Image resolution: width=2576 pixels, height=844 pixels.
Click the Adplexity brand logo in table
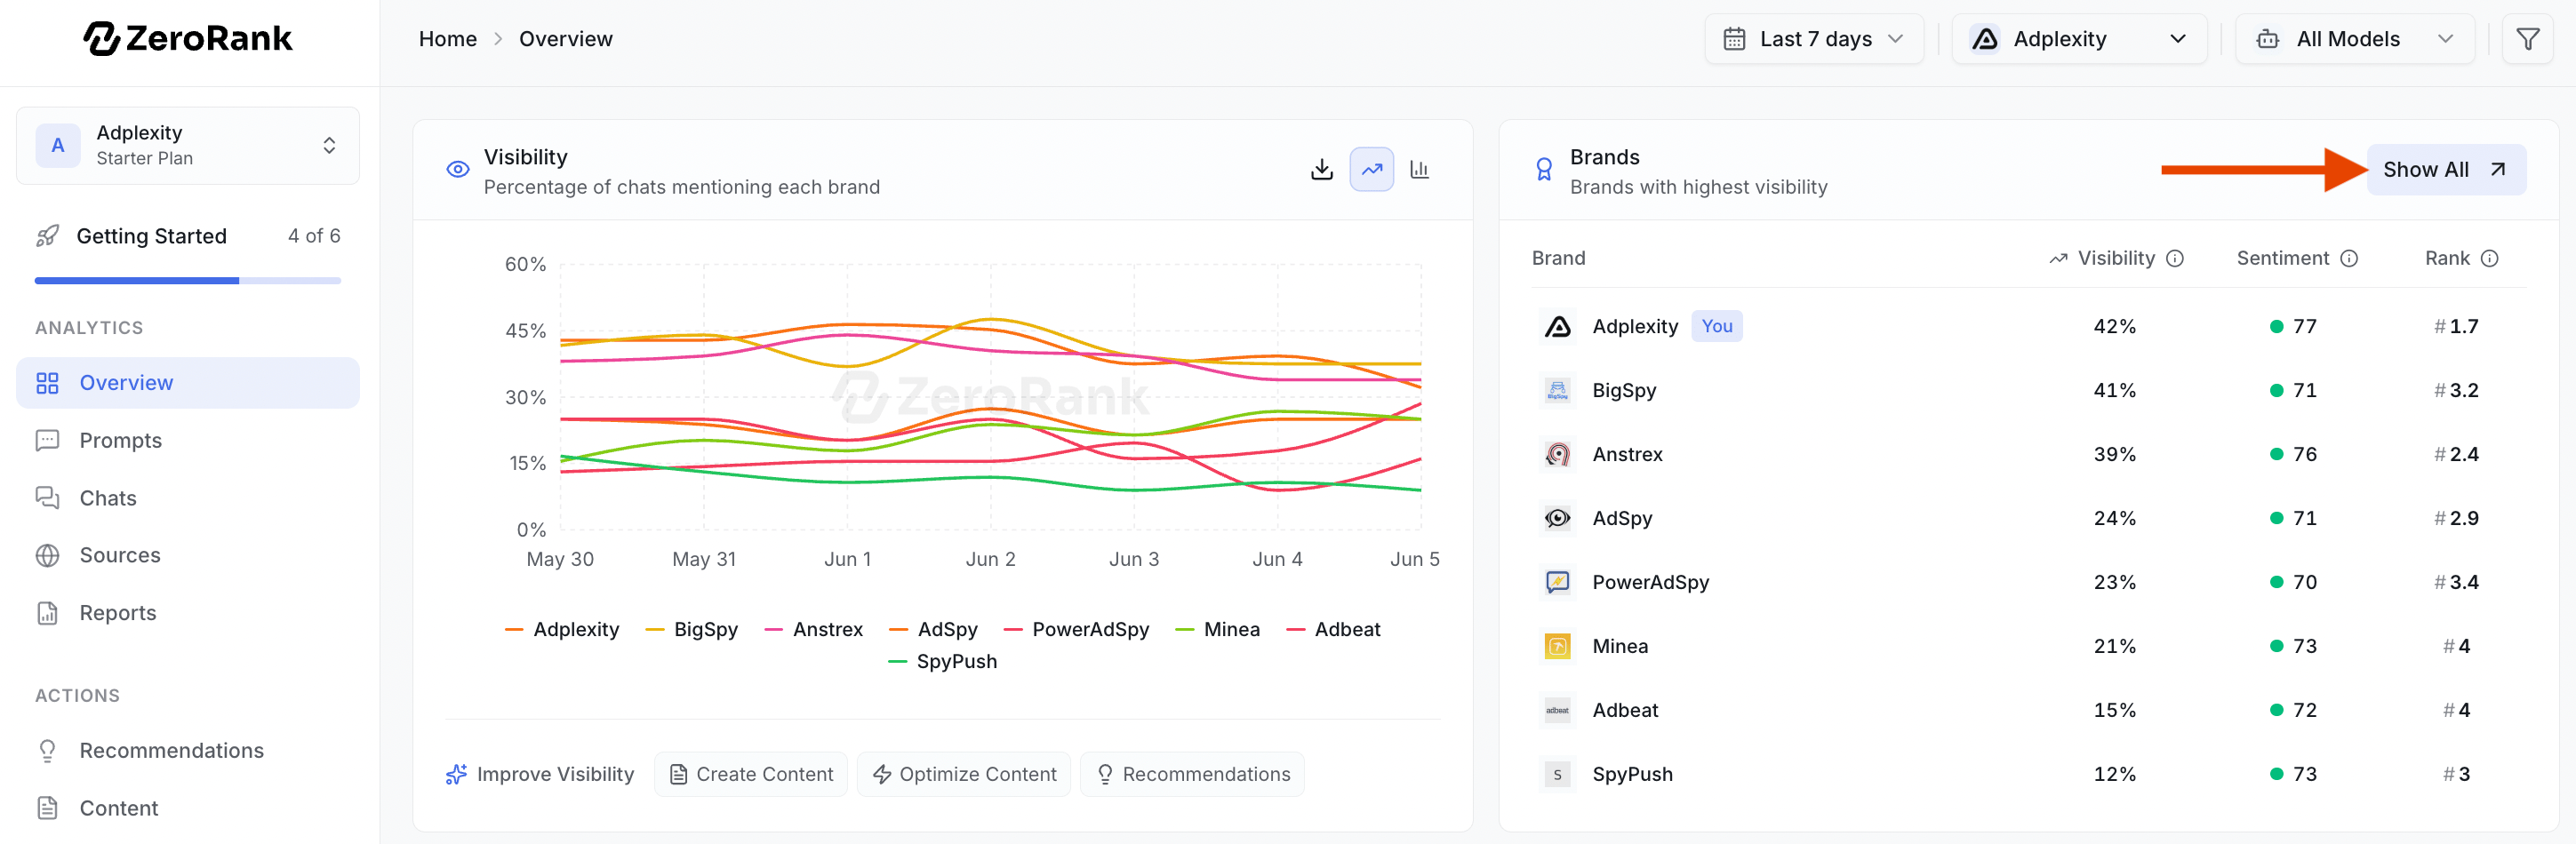(1558, 326)
